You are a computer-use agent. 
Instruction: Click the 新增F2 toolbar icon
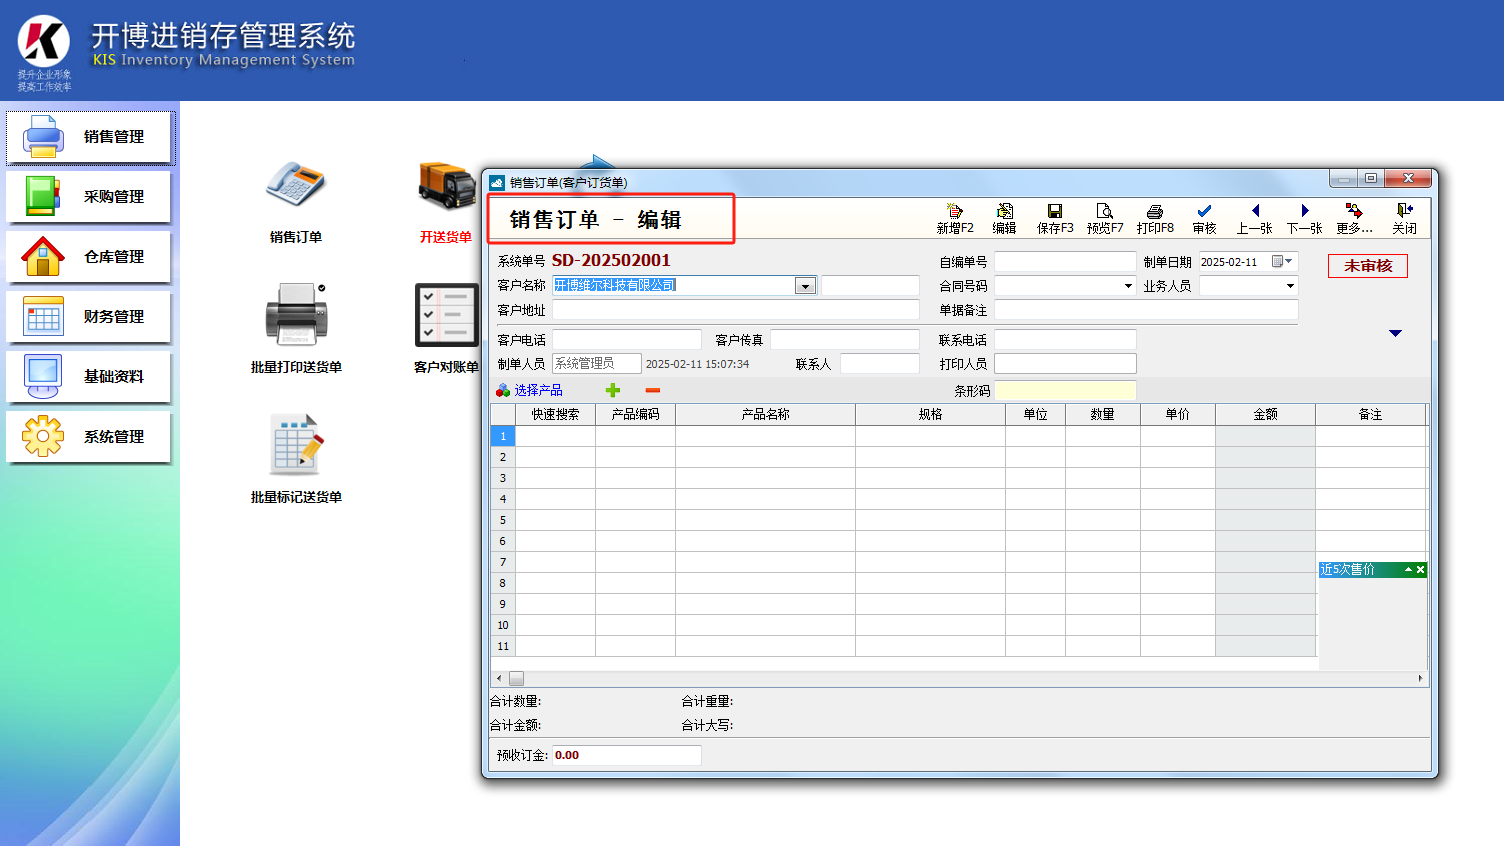coord(955,218)
